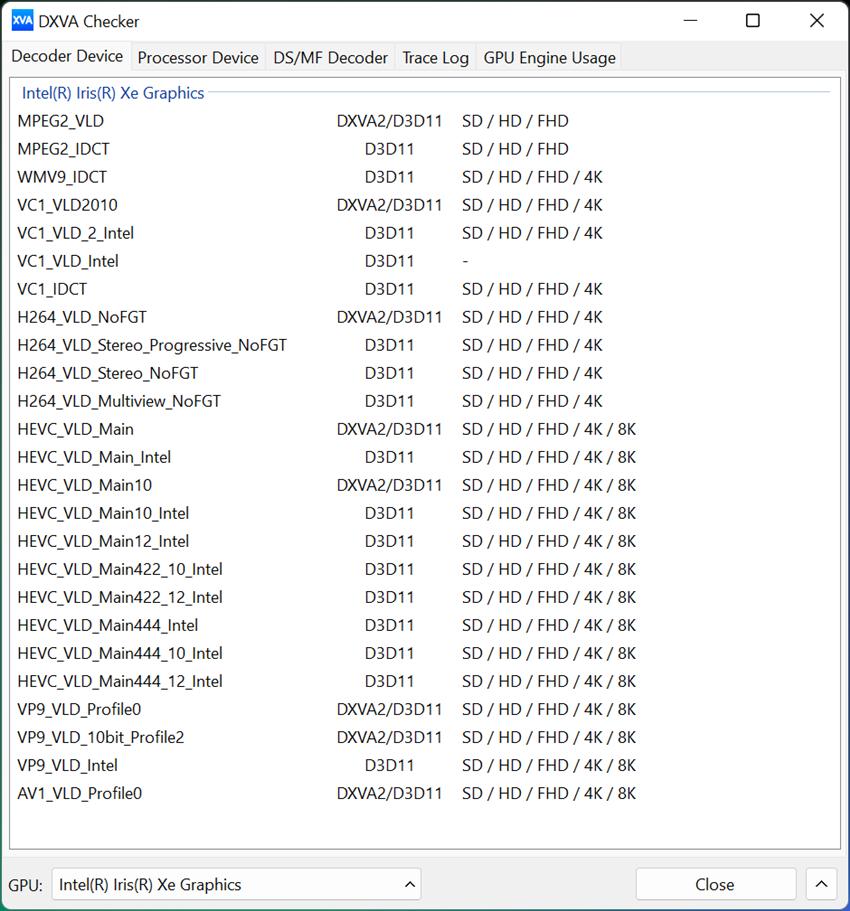Click the DXVA Checker app icon
The image size is (850, 911).
click(22, 21)
